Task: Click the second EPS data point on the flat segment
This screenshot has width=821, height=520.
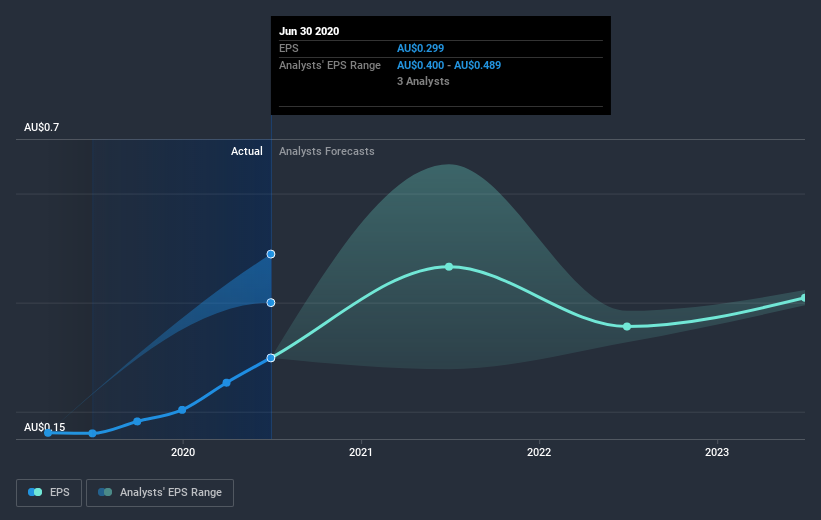Action: click(x=93, y=434)
